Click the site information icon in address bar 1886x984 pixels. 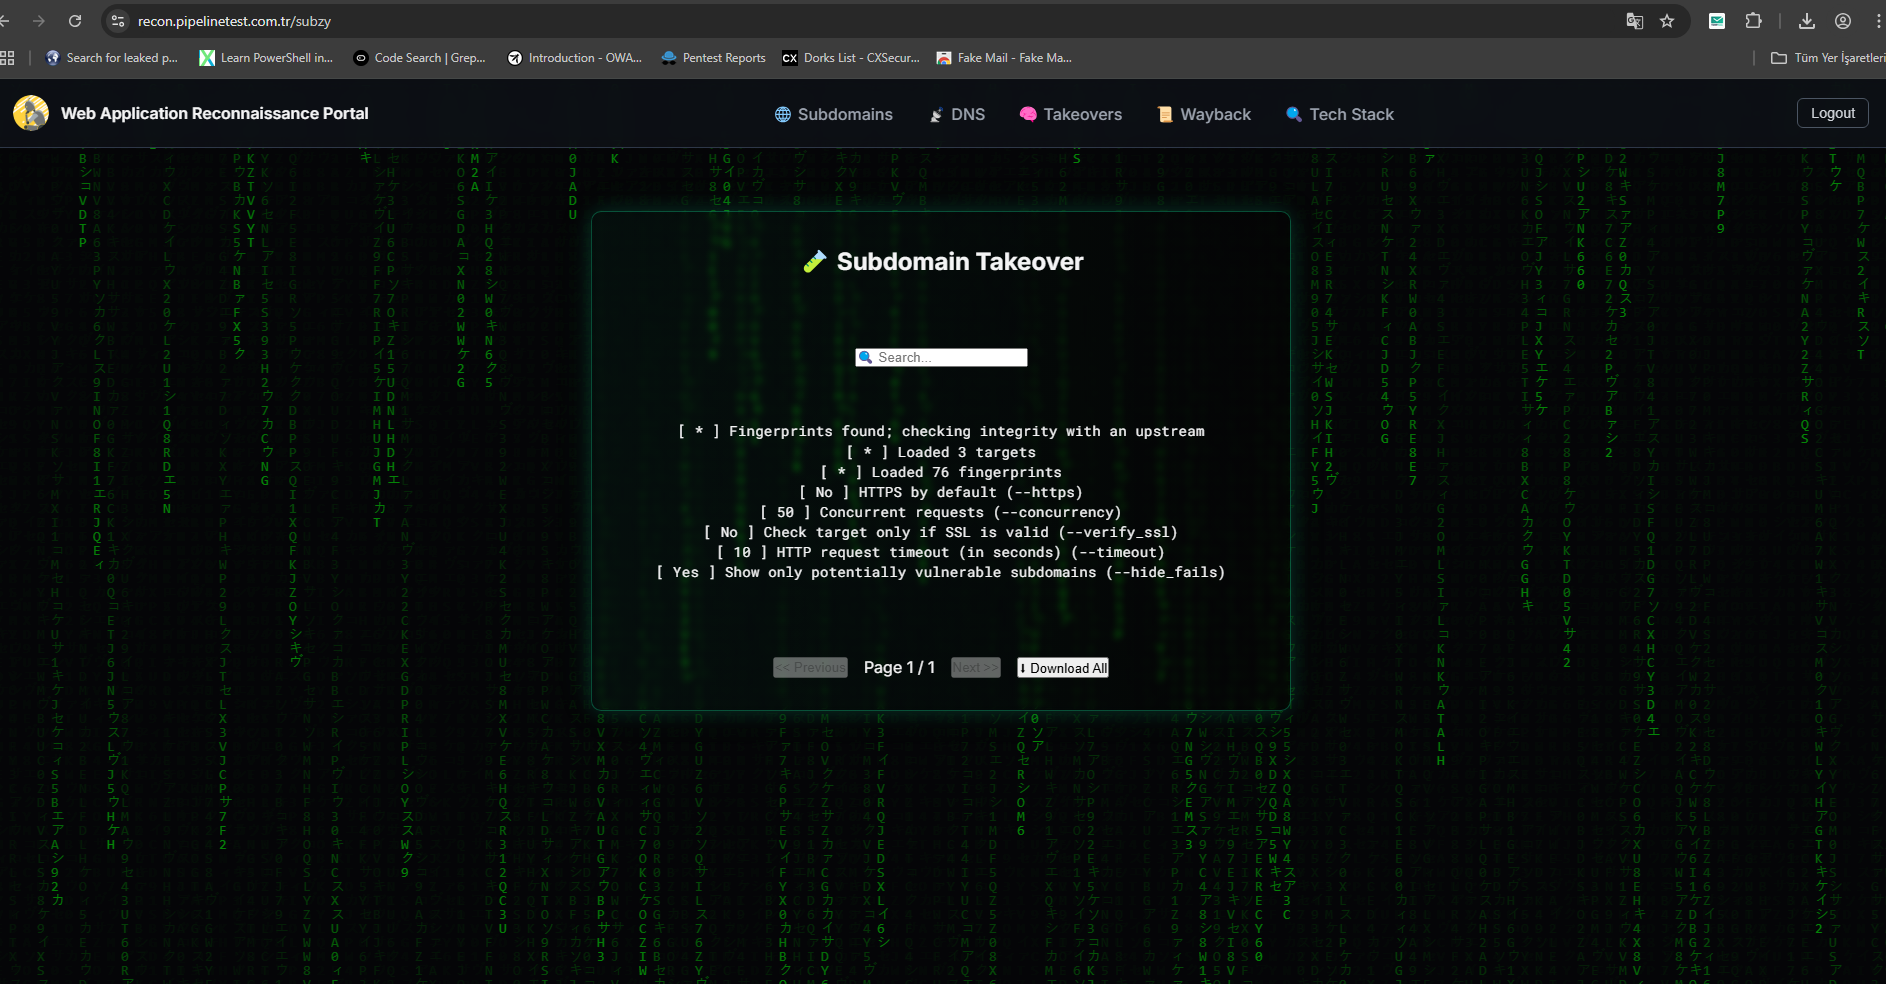tap(118, 20)
